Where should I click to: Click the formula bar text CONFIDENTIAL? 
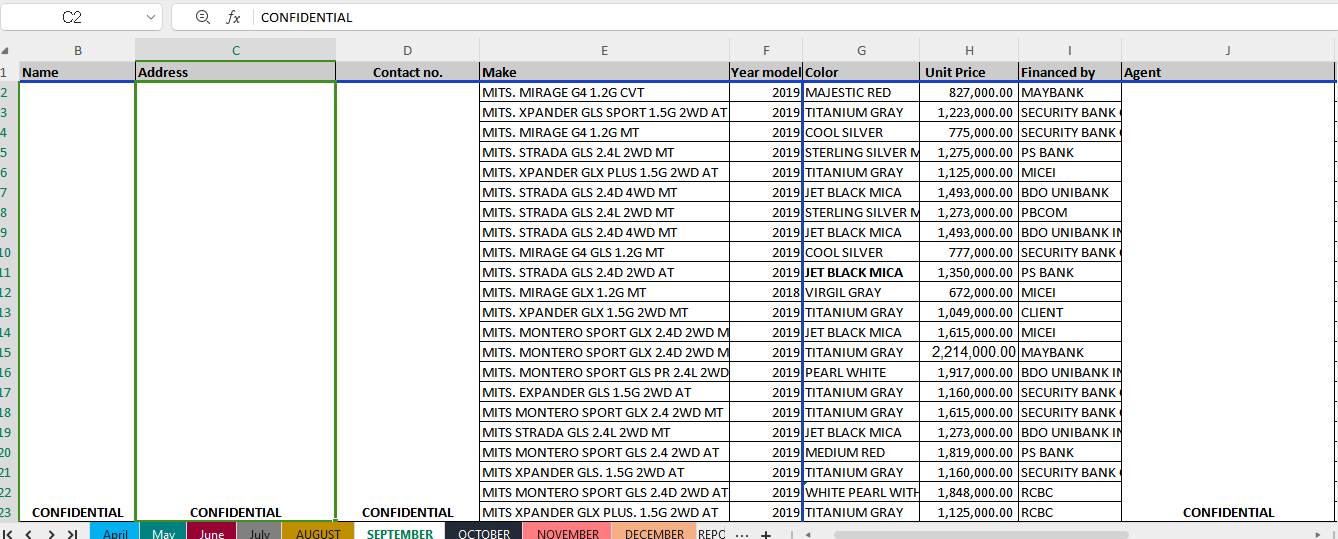point(307,17)
